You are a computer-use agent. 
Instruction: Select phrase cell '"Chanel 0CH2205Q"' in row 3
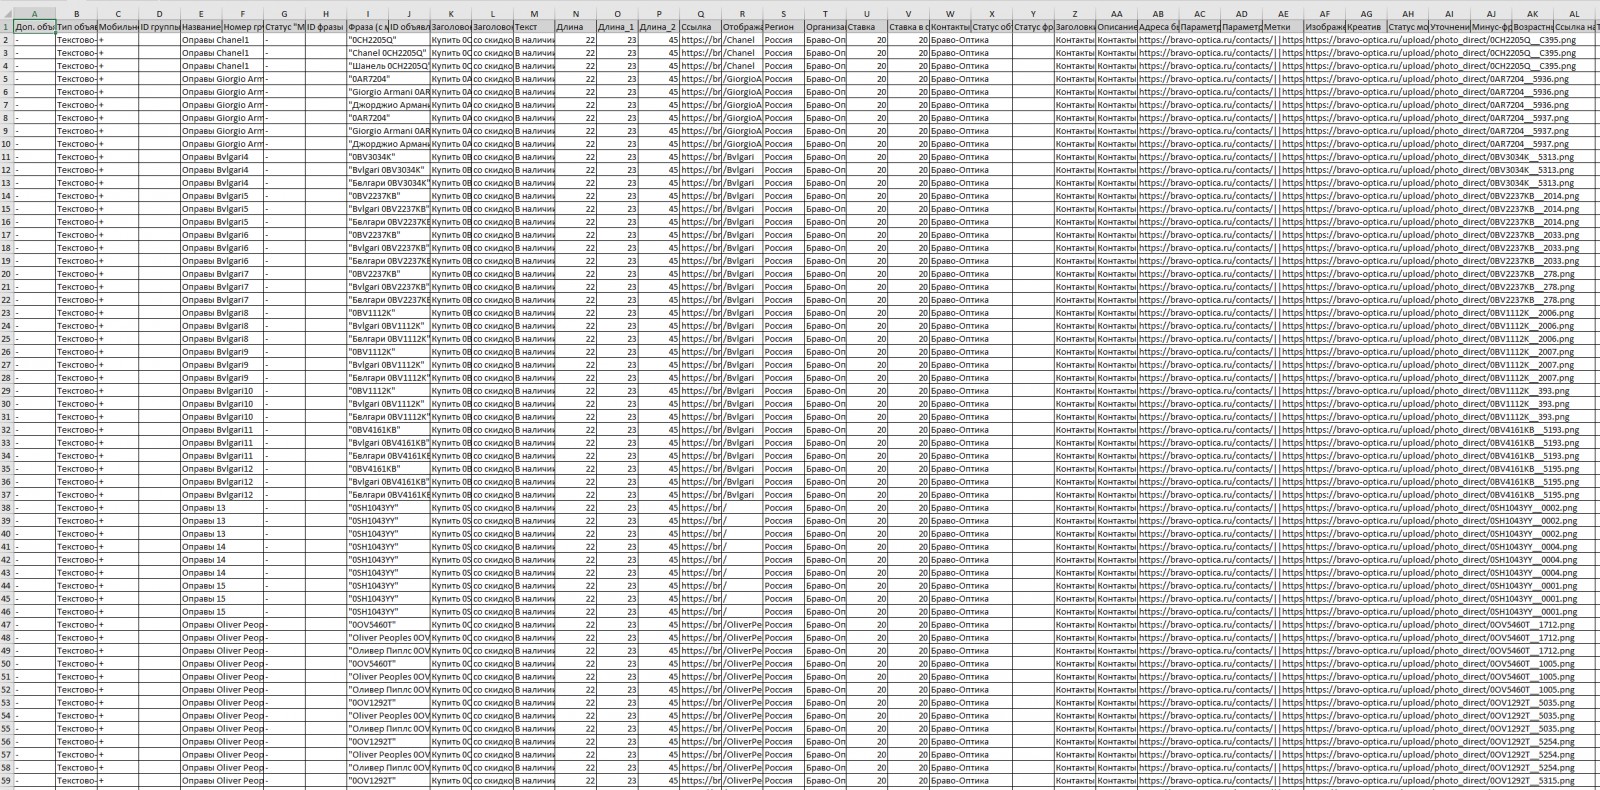(x=388, y=53)
